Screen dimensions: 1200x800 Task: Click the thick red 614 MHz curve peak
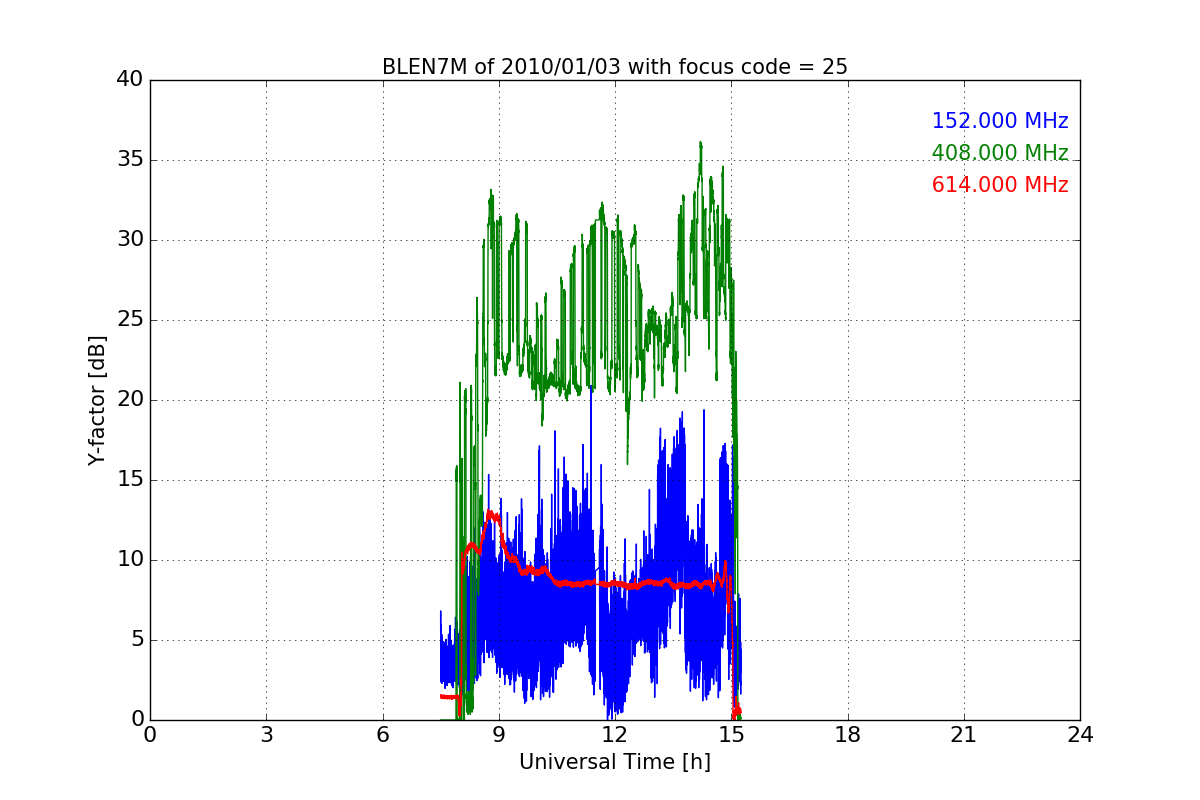[490, 513]
